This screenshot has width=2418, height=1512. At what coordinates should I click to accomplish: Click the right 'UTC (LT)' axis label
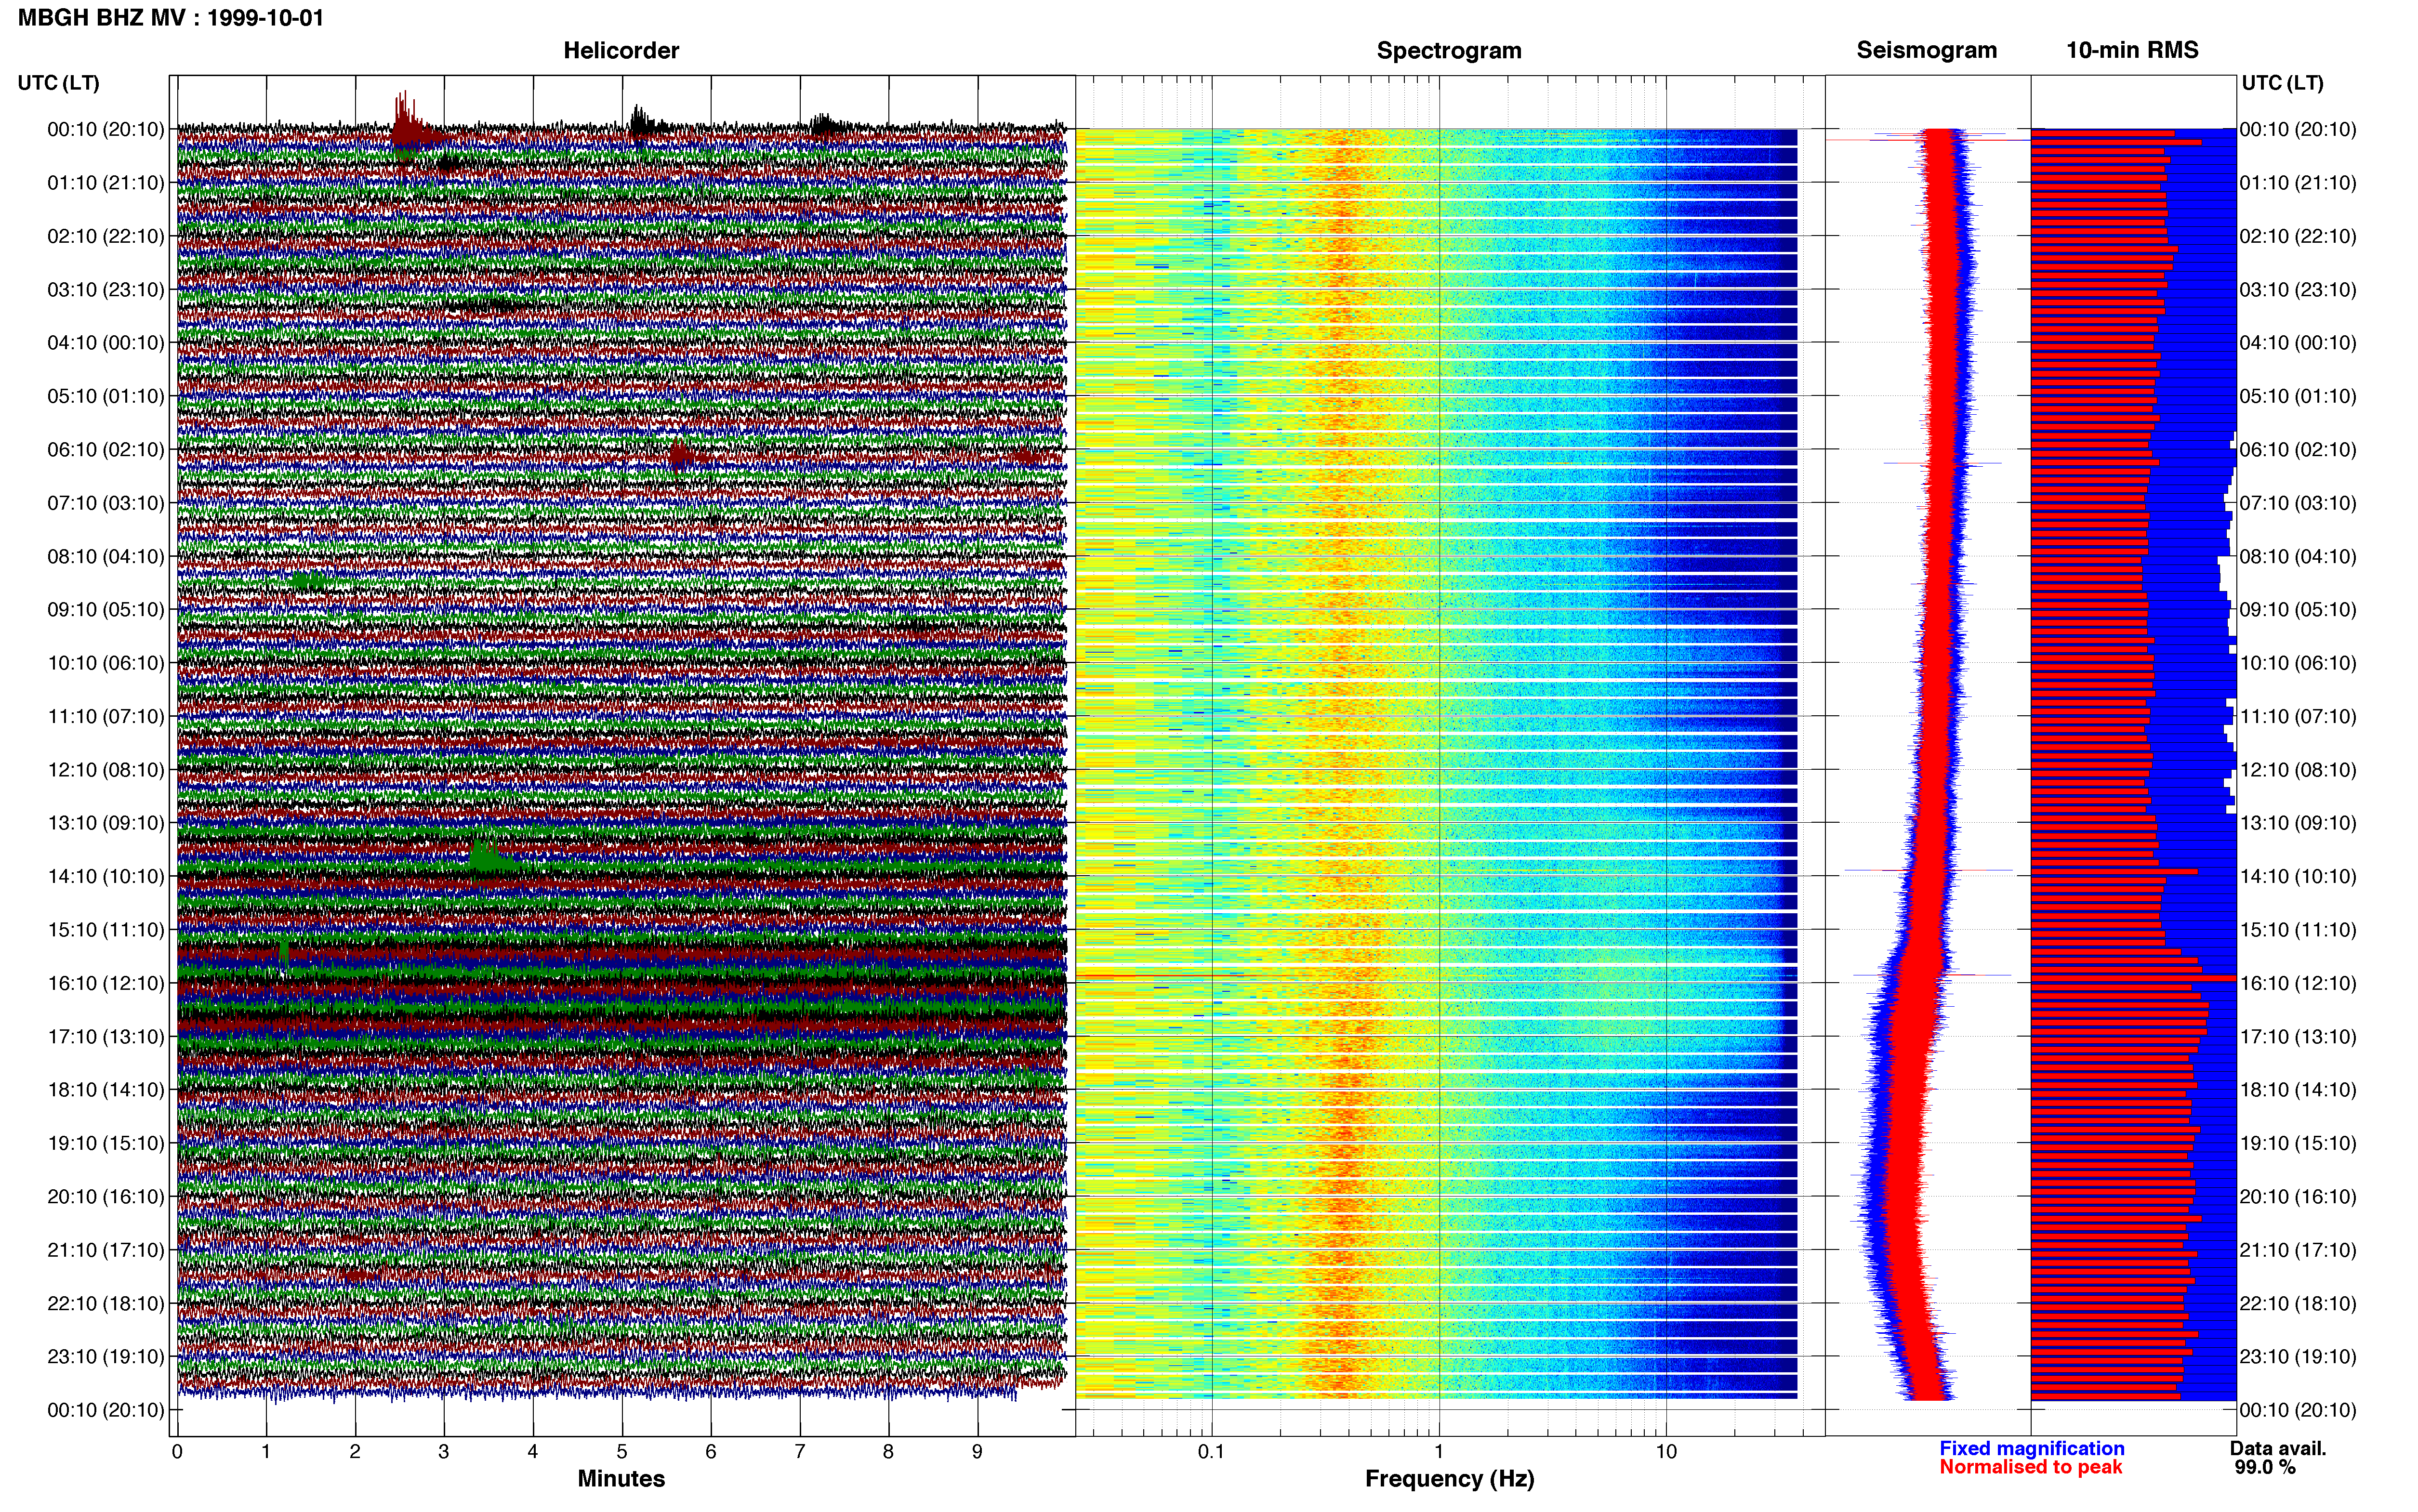pos(2282,82)
